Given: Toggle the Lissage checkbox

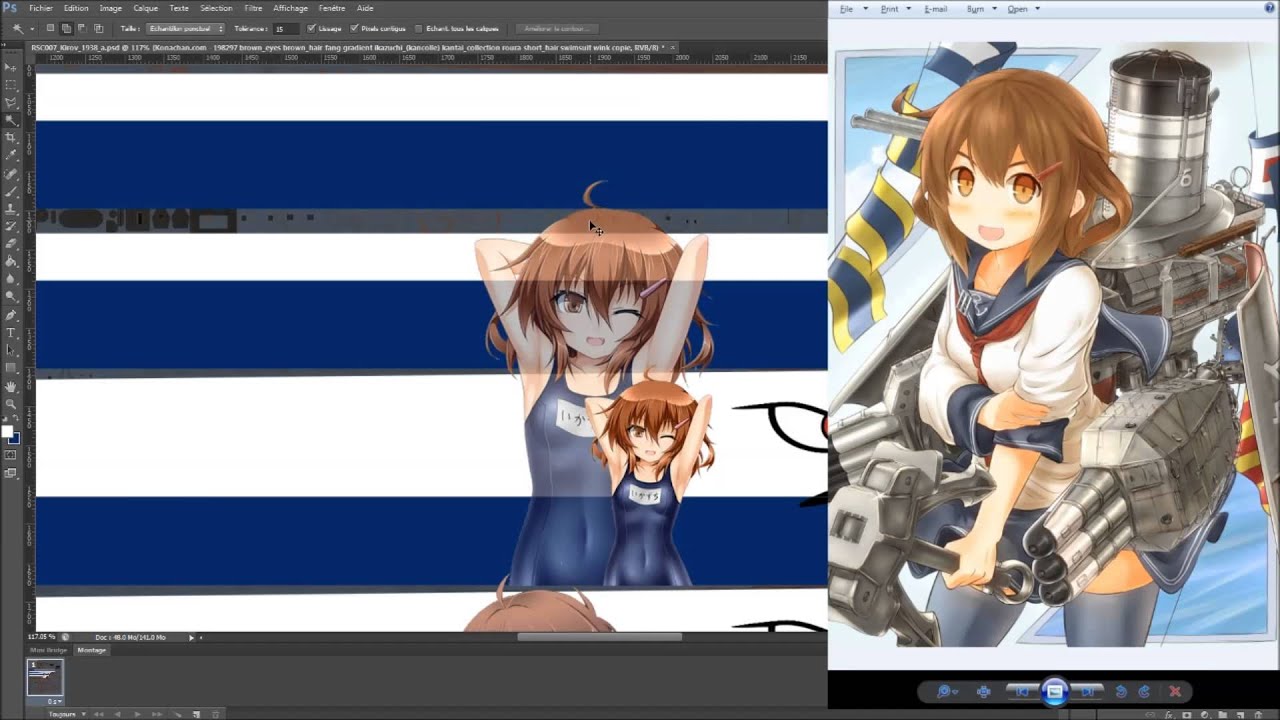Looking at the screenshot, I should click(311, 28).
